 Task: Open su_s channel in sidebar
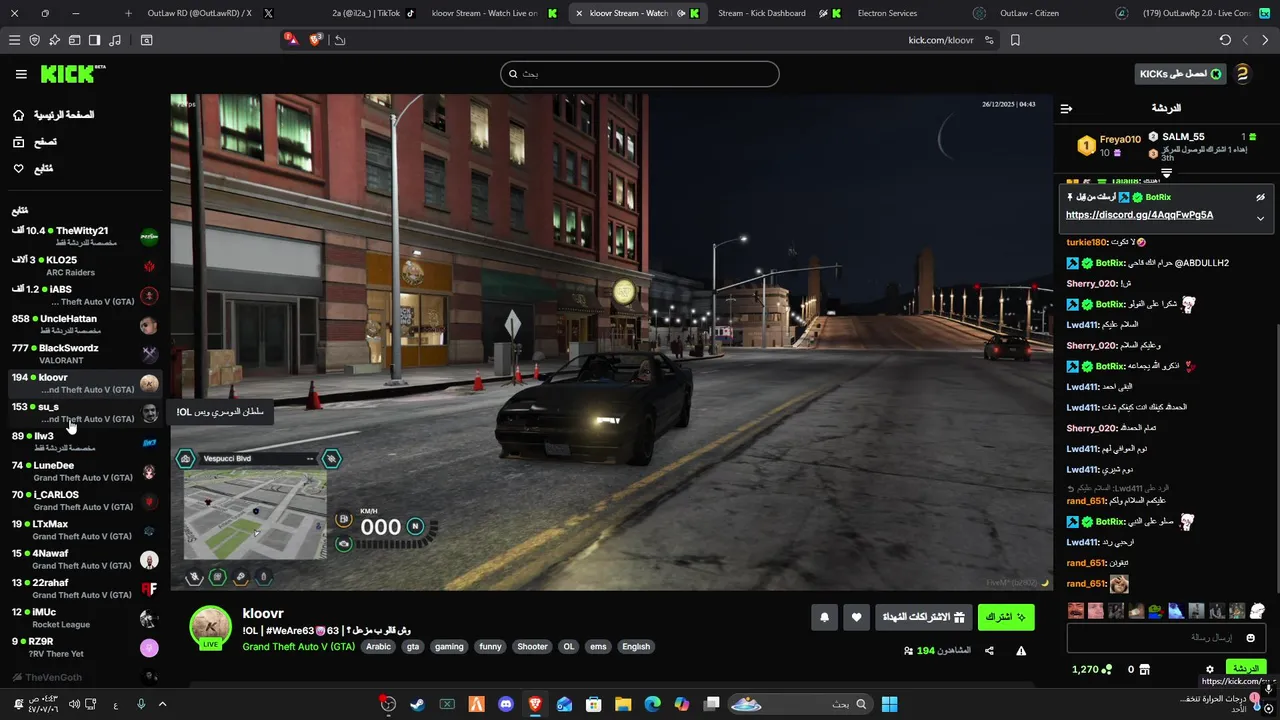point(84,412)
